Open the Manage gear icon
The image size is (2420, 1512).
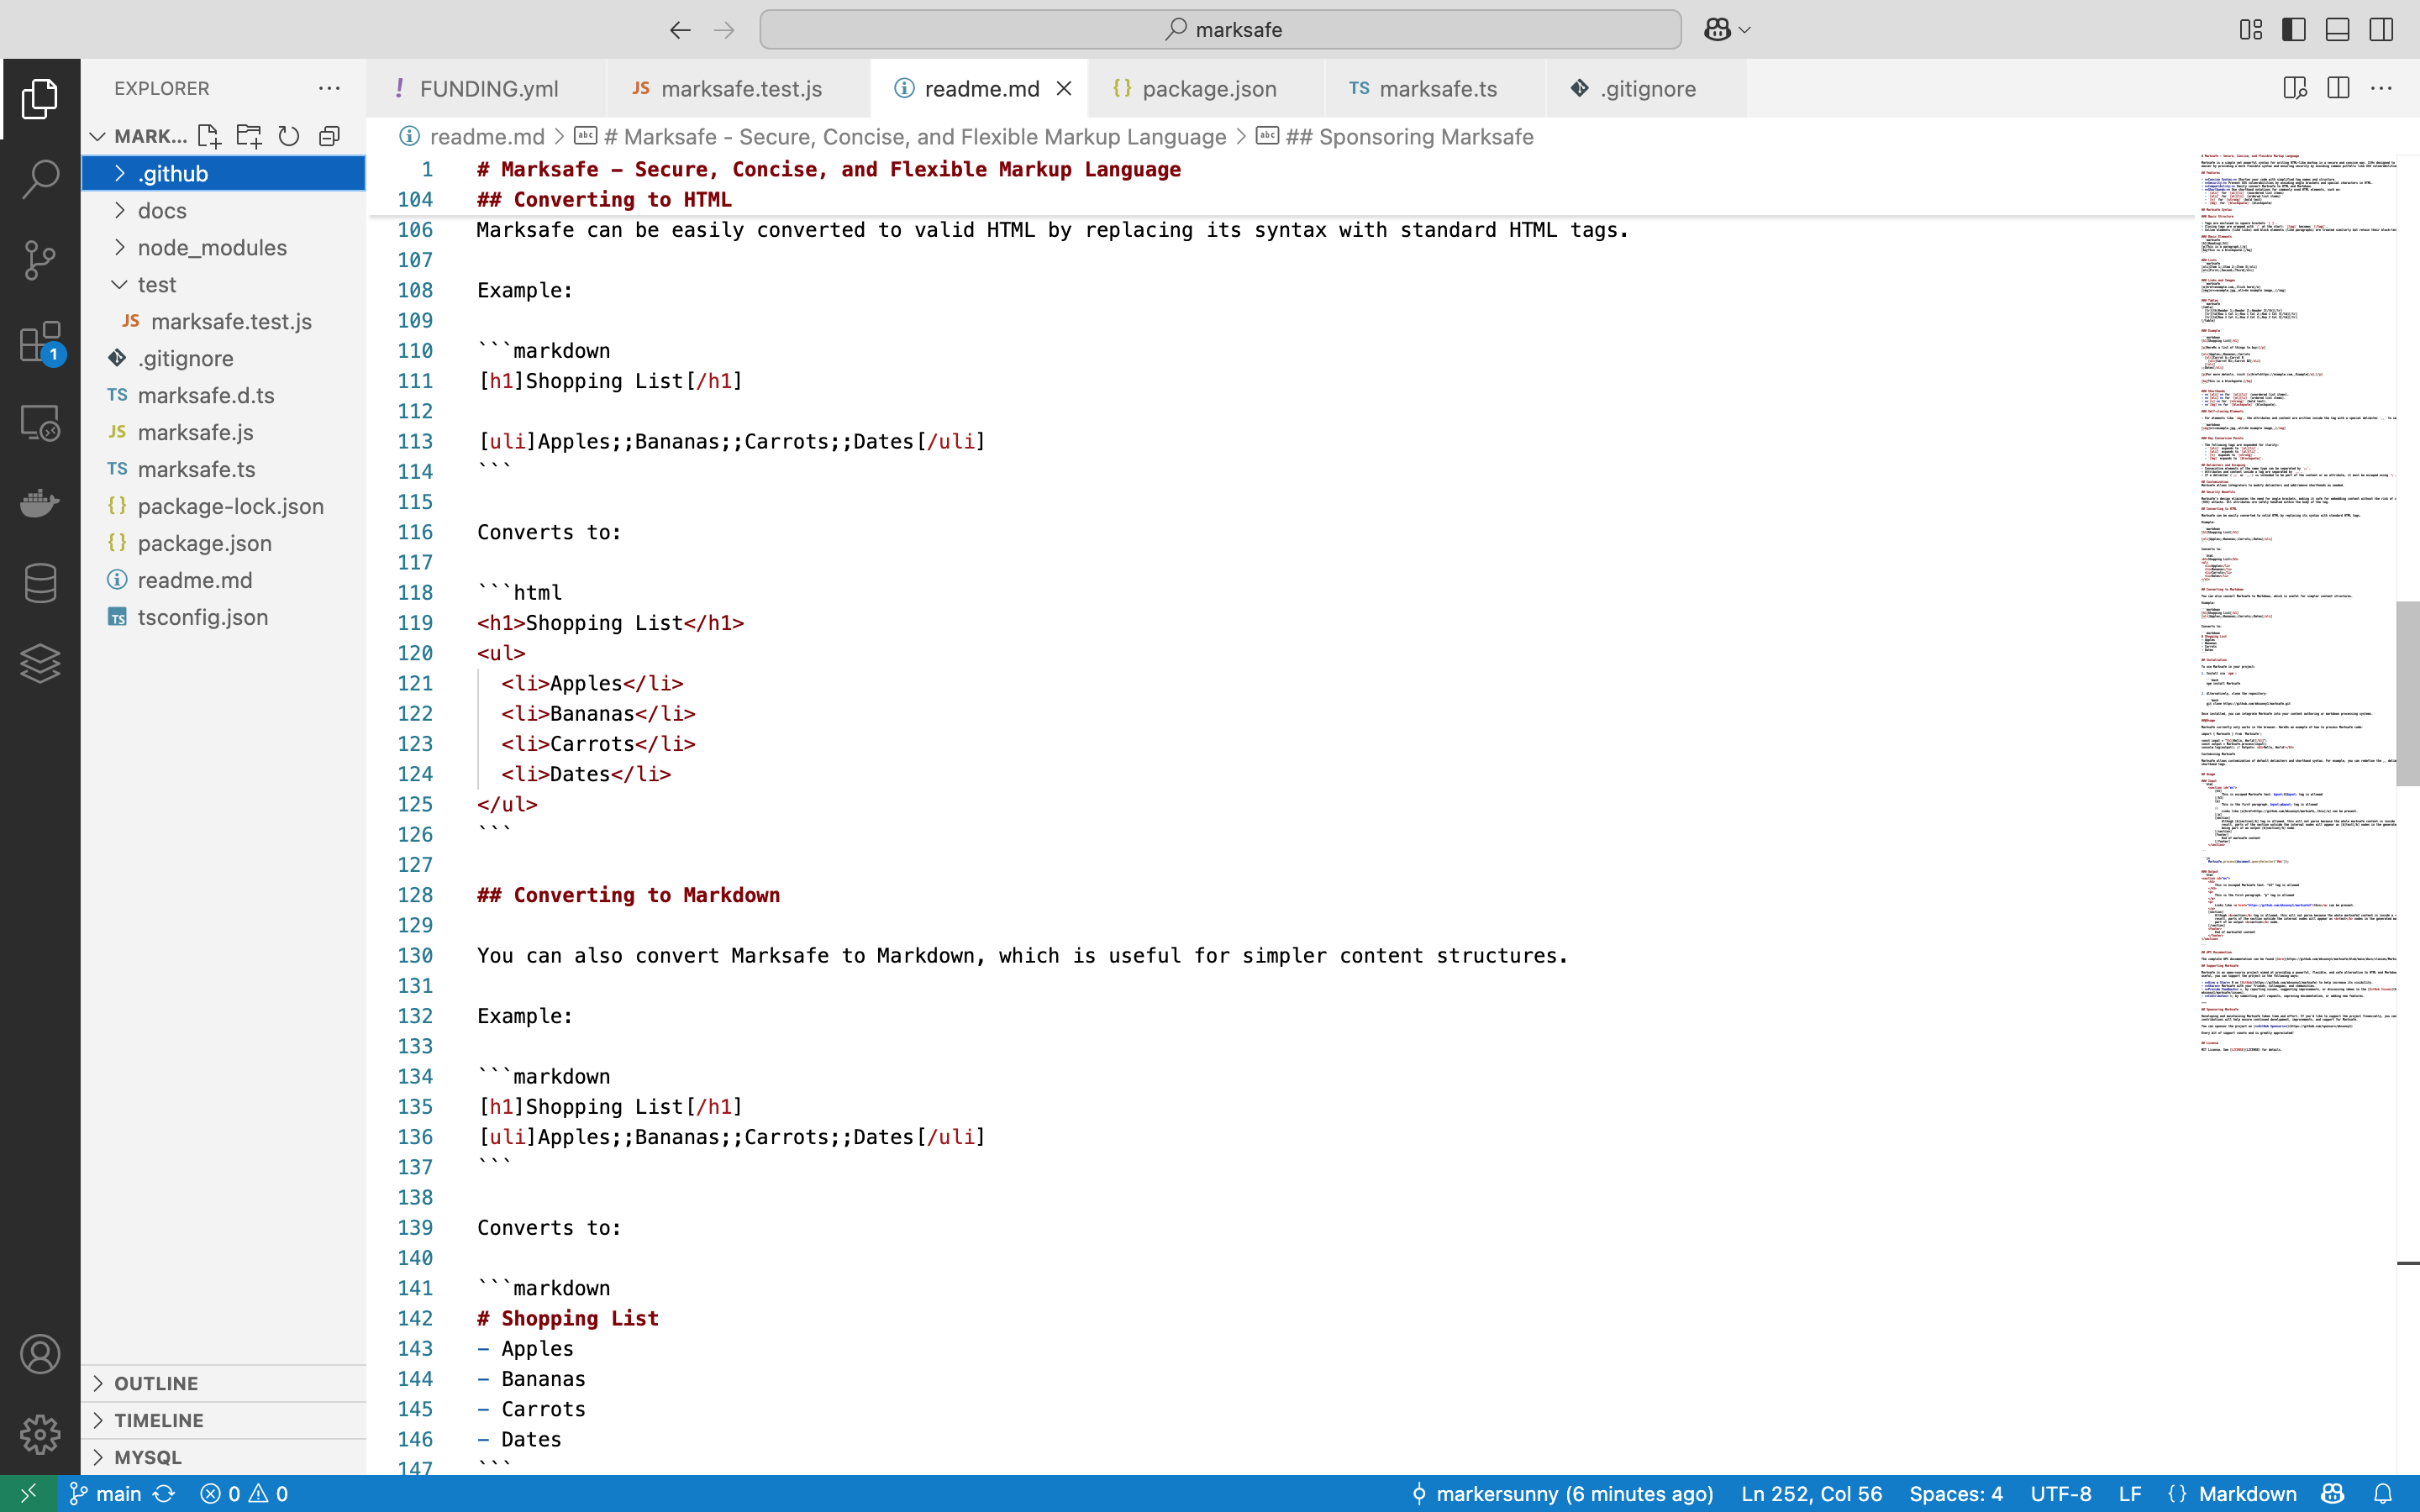pyautogui.click(x=40, y=1434)
